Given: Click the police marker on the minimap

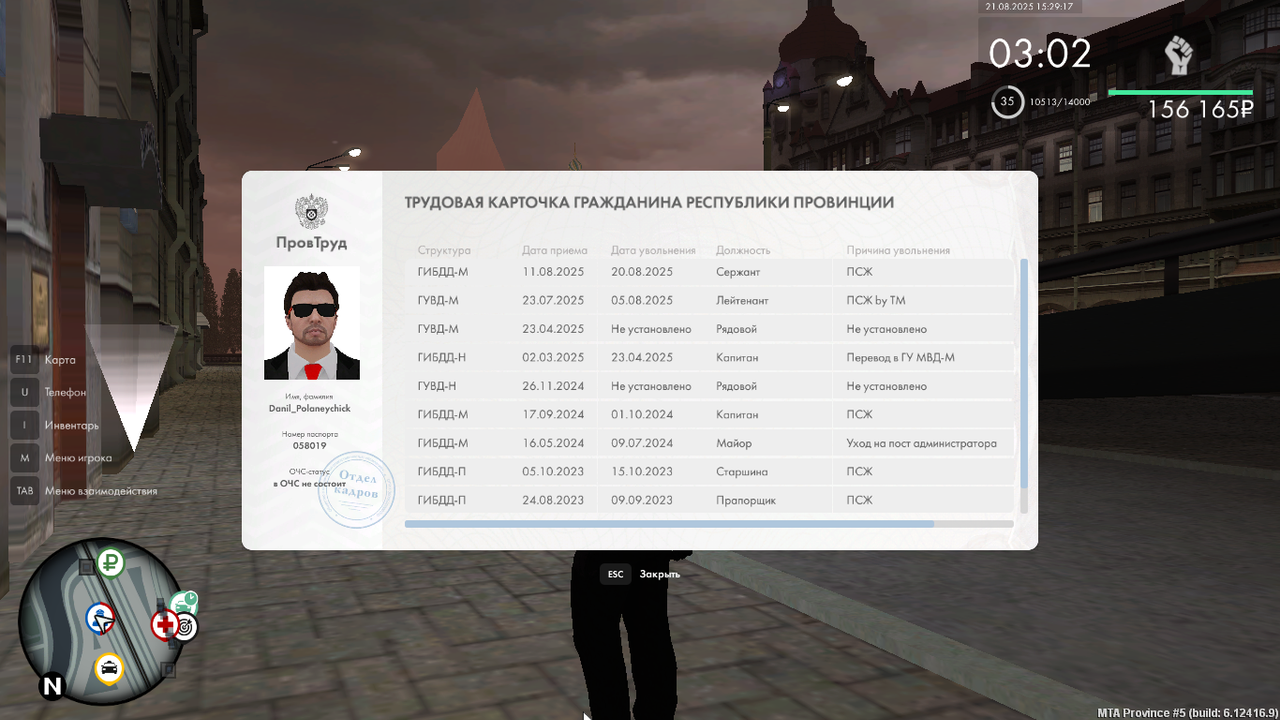Looking at the screenshot, I should tap(99, 619).
